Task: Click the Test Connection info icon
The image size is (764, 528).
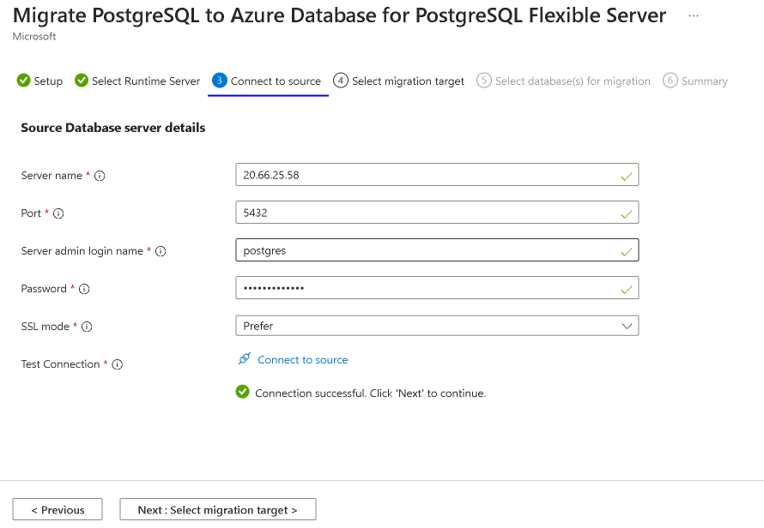Action: click(x=117, y=364)
